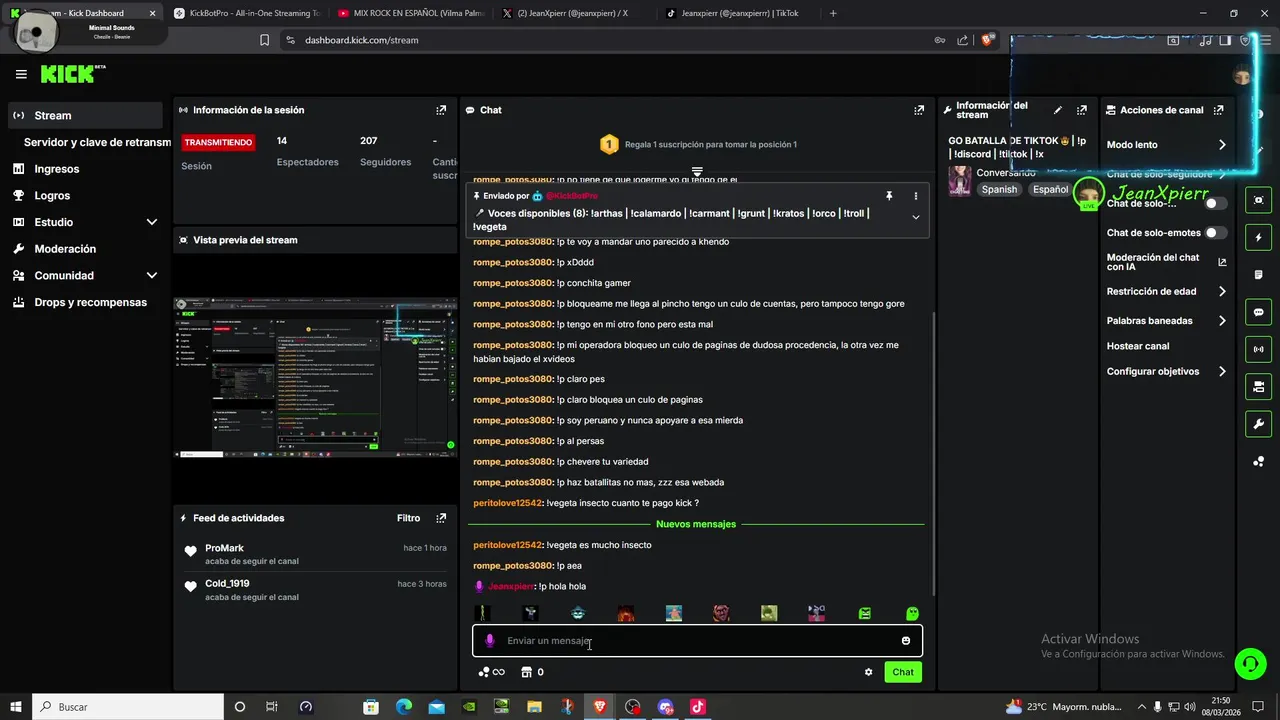1280x720 pixels.
Task: Open a new browser tab
Action: (x=833, y=13)
